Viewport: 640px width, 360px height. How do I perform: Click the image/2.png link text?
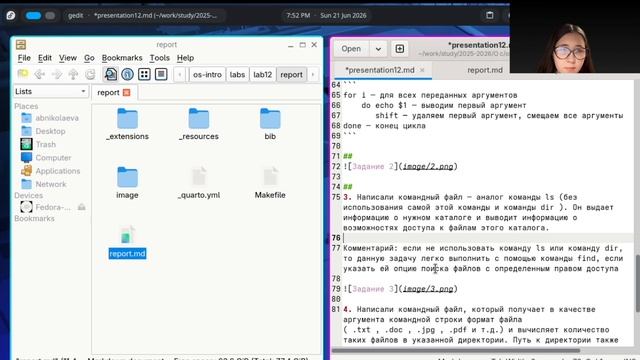point(428,167)
